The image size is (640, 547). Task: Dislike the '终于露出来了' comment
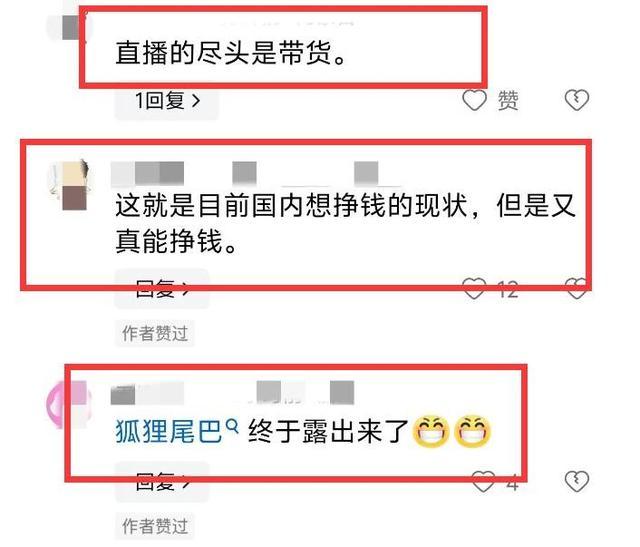point(576,481)
